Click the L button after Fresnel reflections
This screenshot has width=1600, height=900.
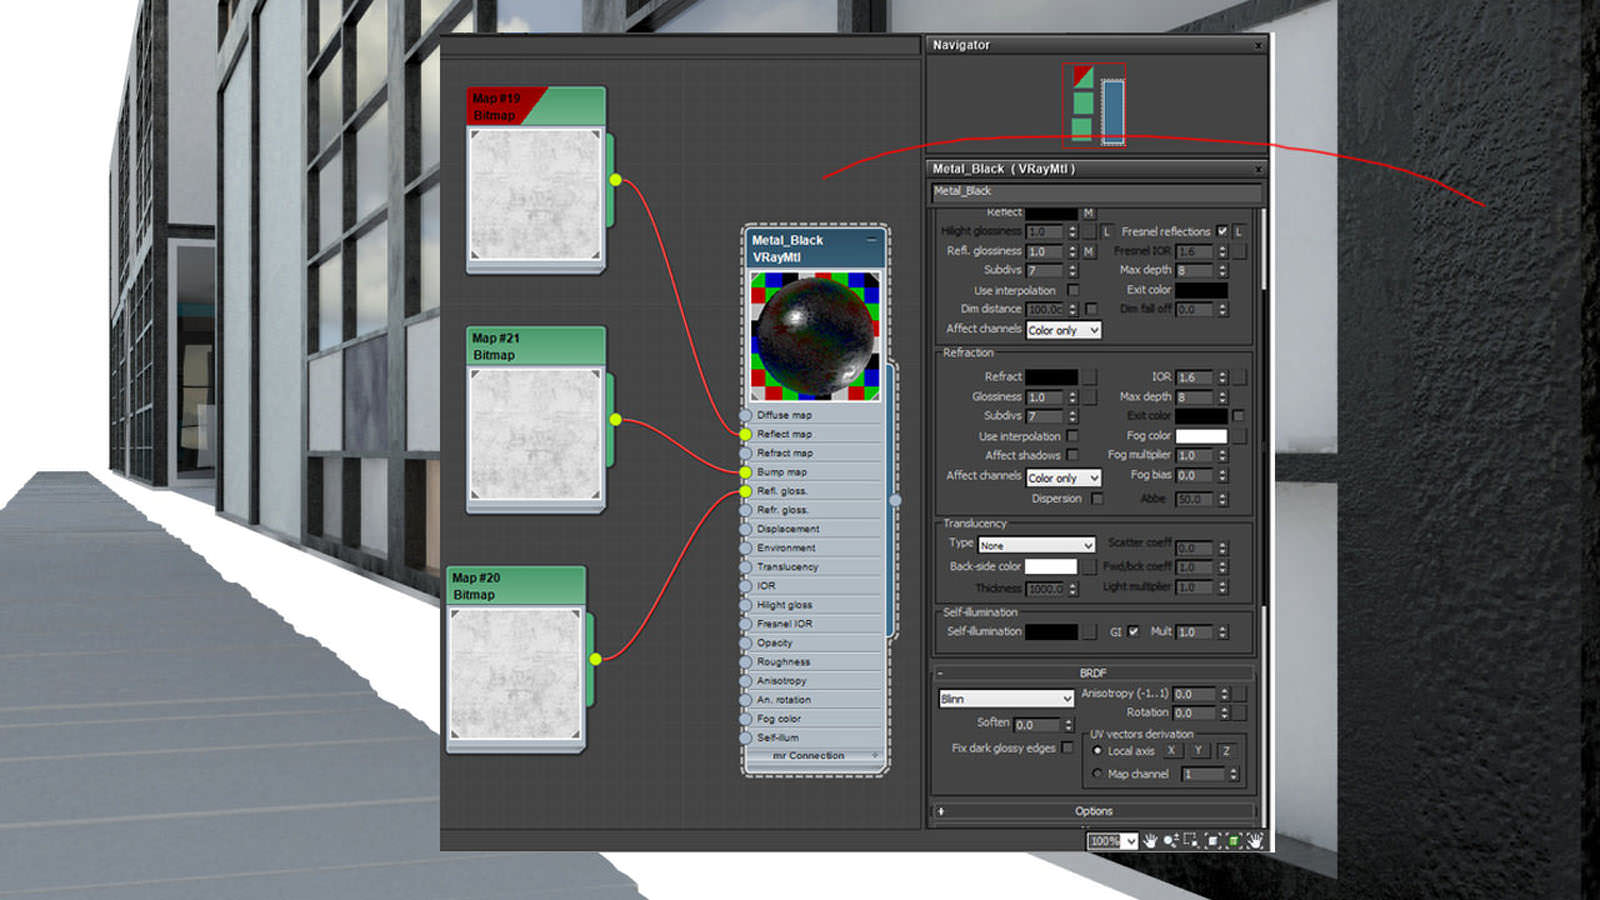(1239, 231)
